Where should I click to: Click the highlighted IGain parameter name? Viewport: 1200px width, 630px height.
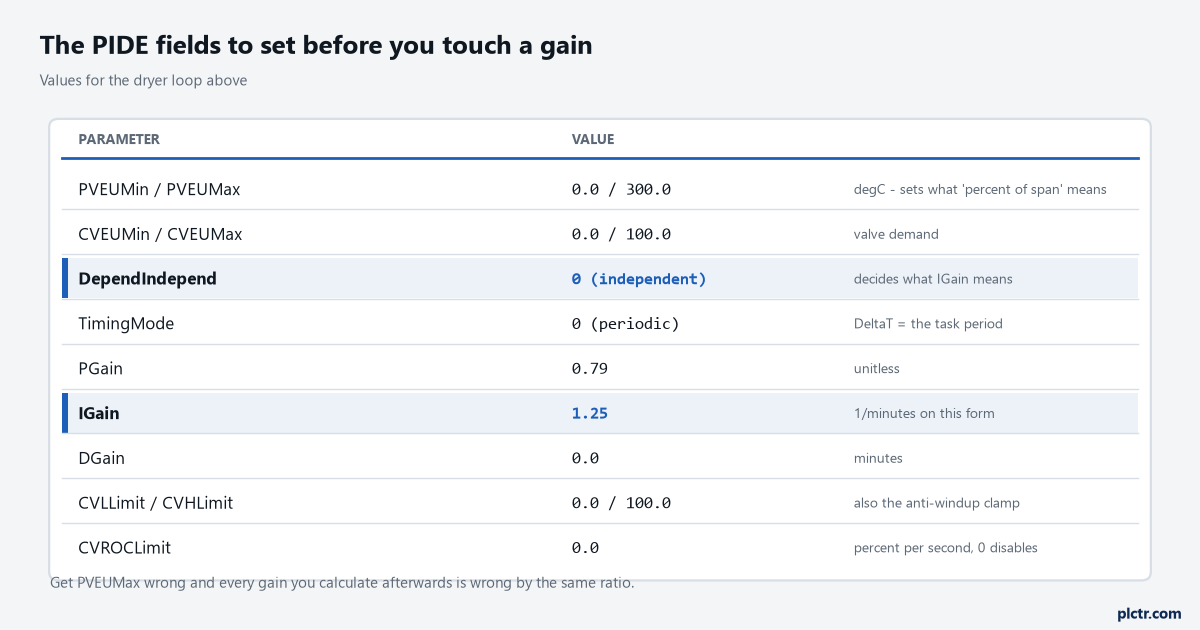tap(98, 413)
